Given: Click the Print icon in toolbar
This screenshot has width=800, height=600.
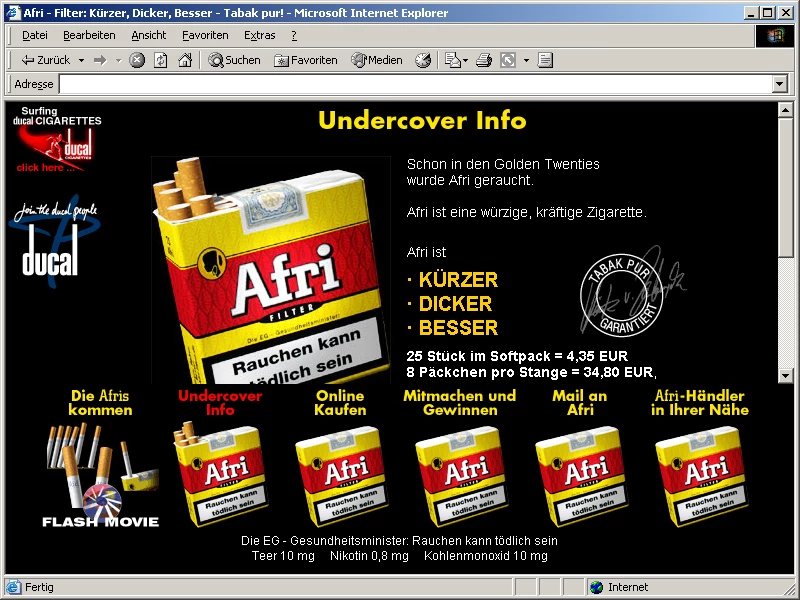Looking at the screenshot, I should [484, 60].
